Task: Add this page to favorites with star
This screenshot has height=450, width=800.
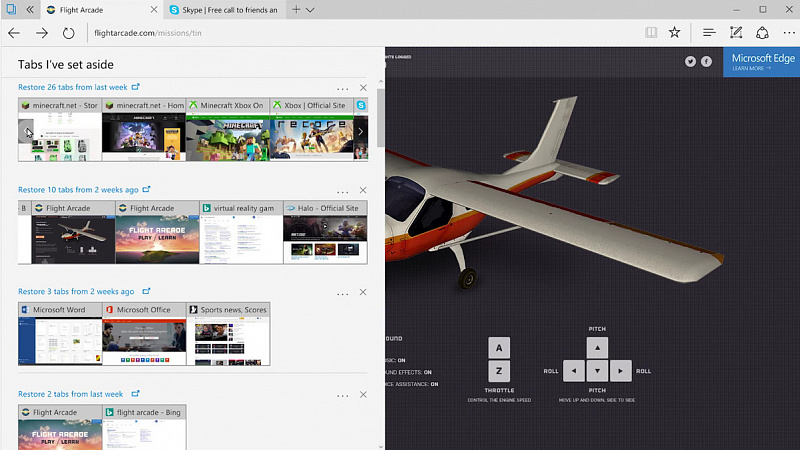Action: tap(674, 33)
